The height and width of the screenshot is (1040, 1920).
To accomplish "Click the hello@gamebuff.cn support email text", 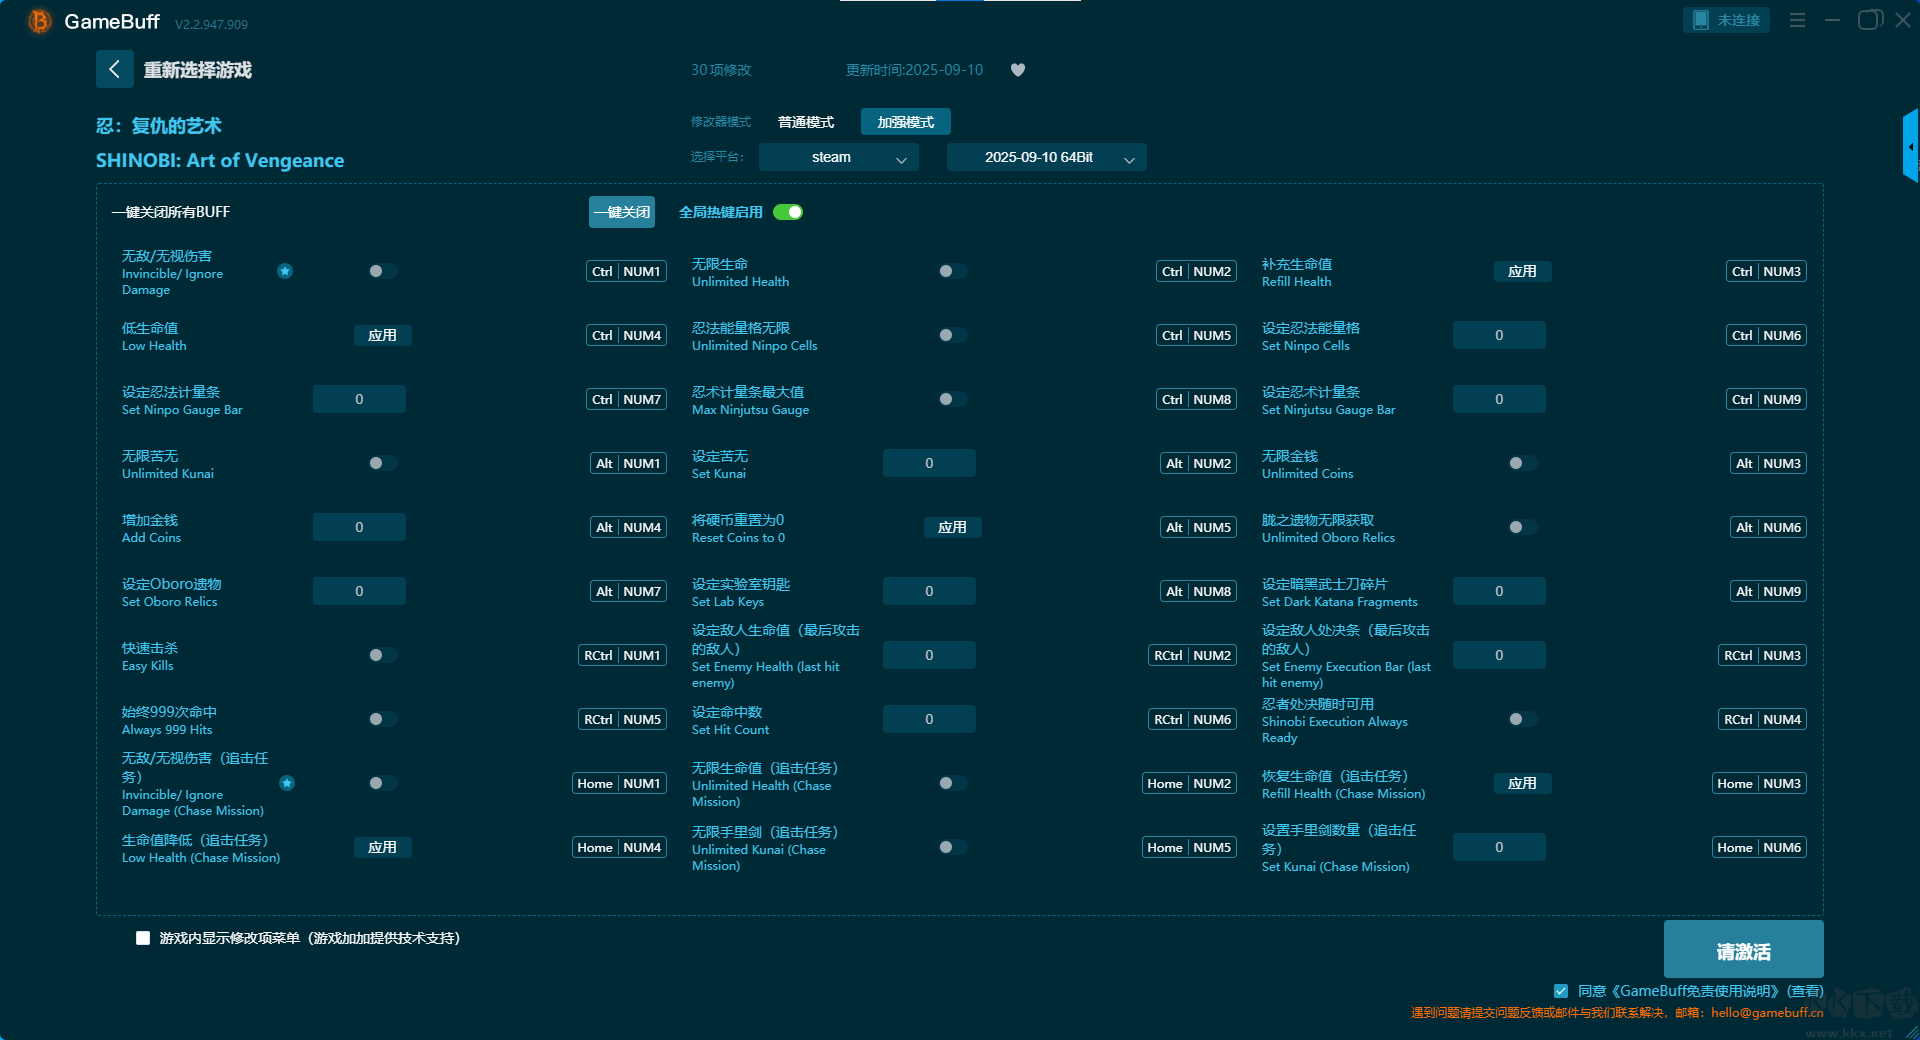I will click(1767, 1012).
